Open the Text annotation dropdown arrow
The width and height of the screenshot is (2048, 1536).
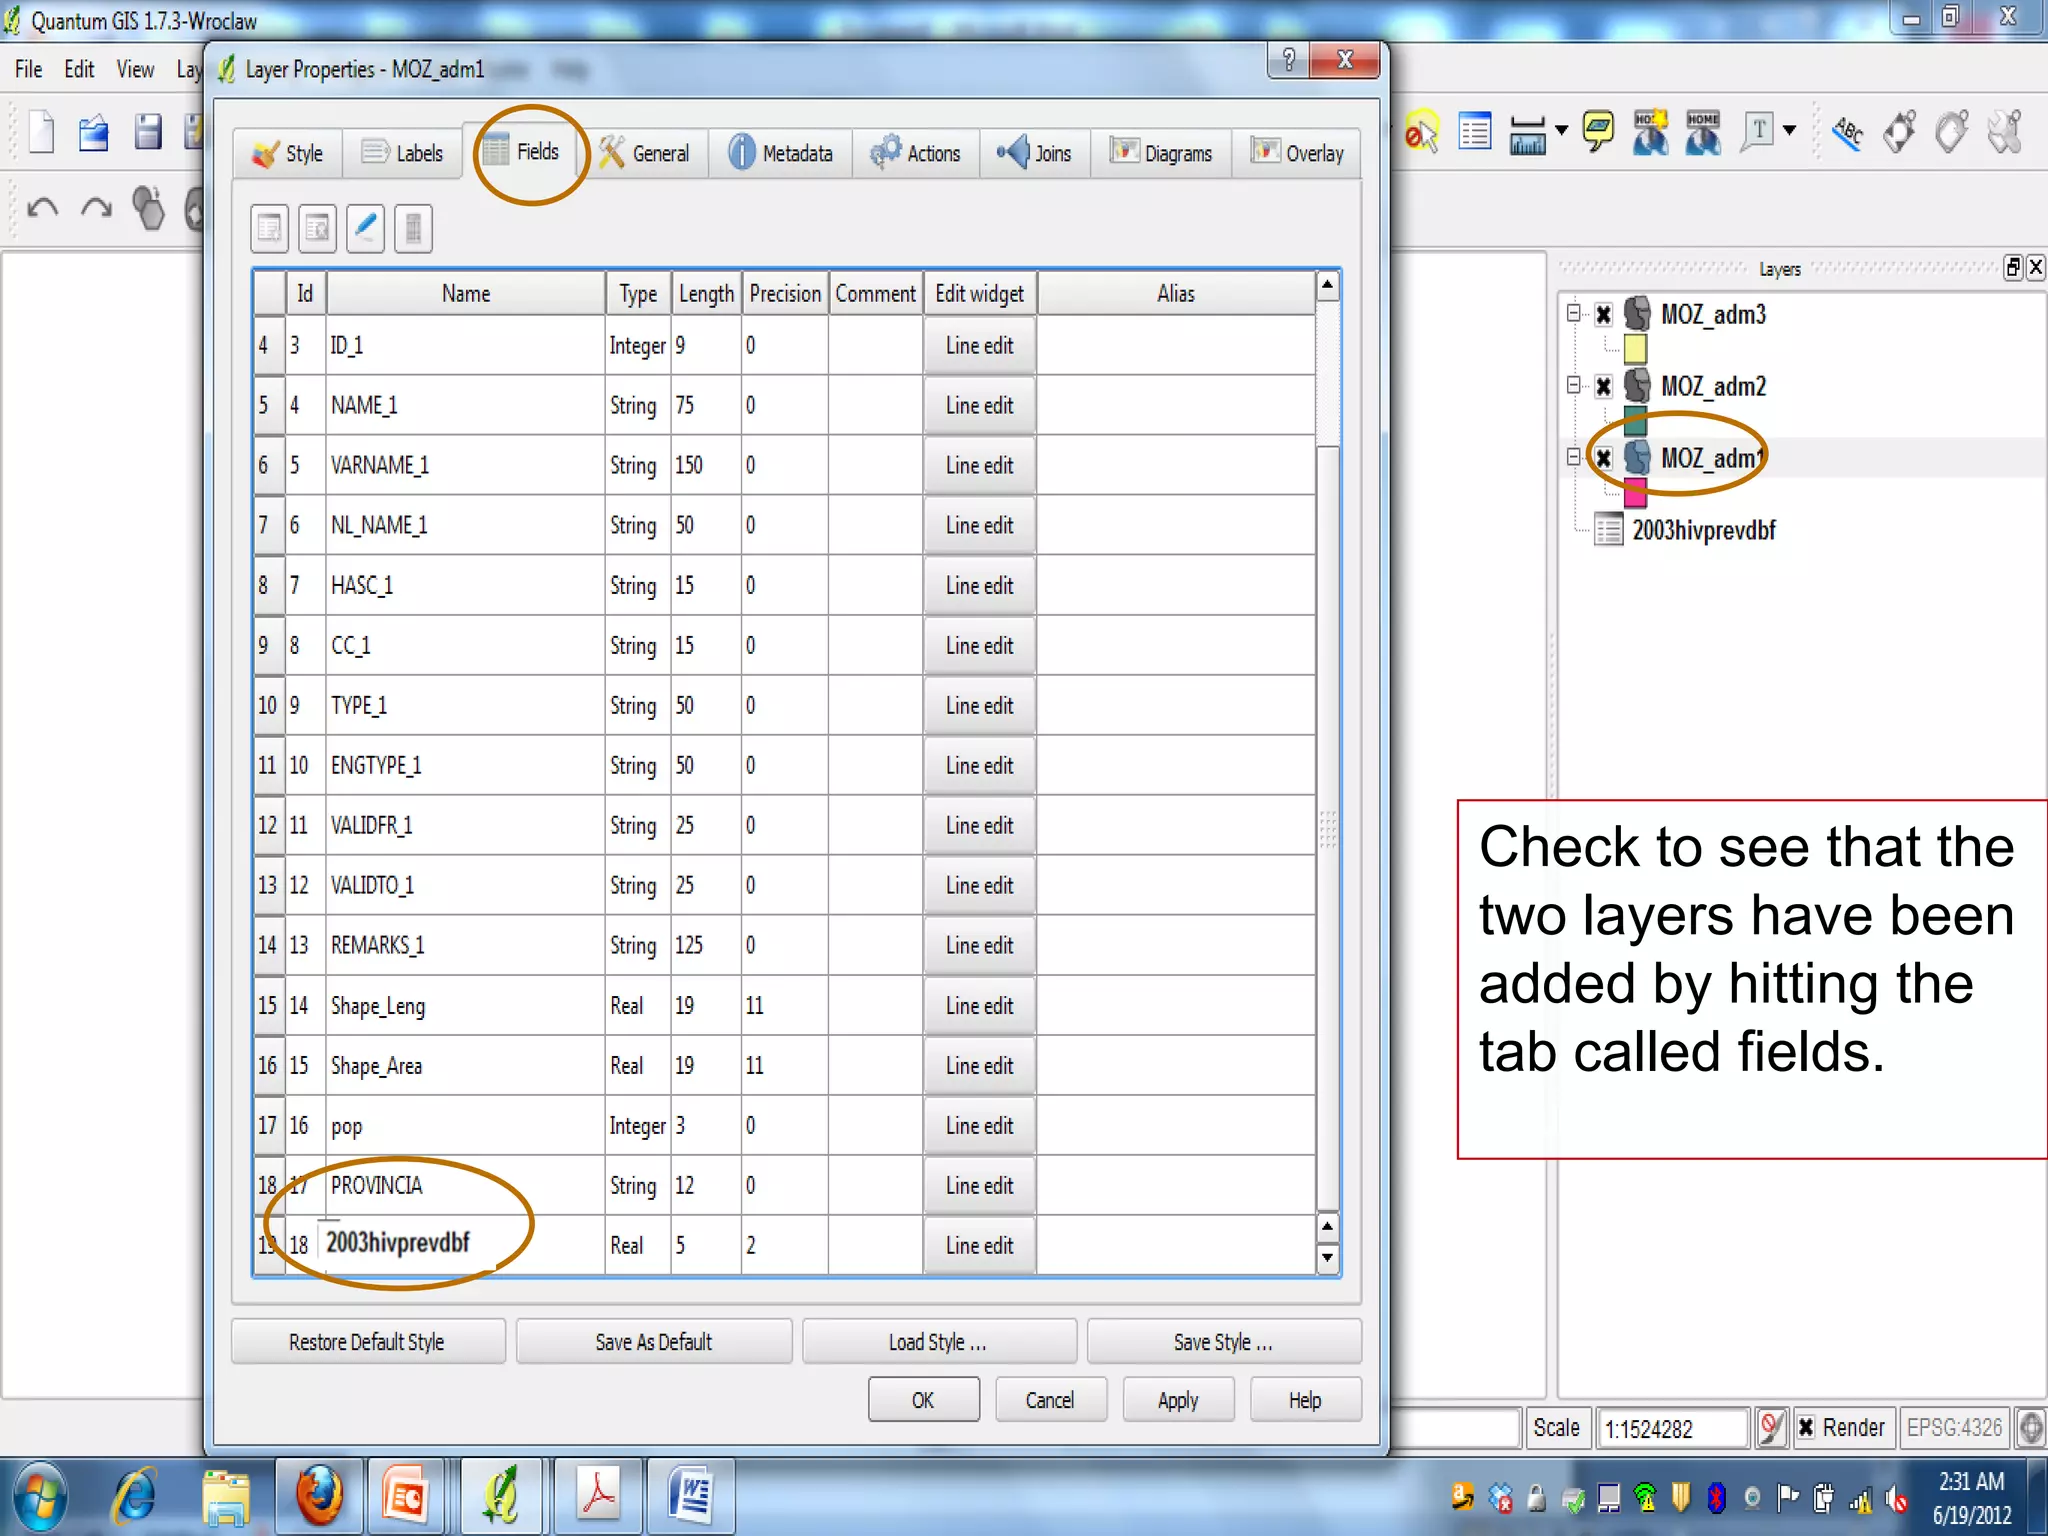tap(1790, 130)
